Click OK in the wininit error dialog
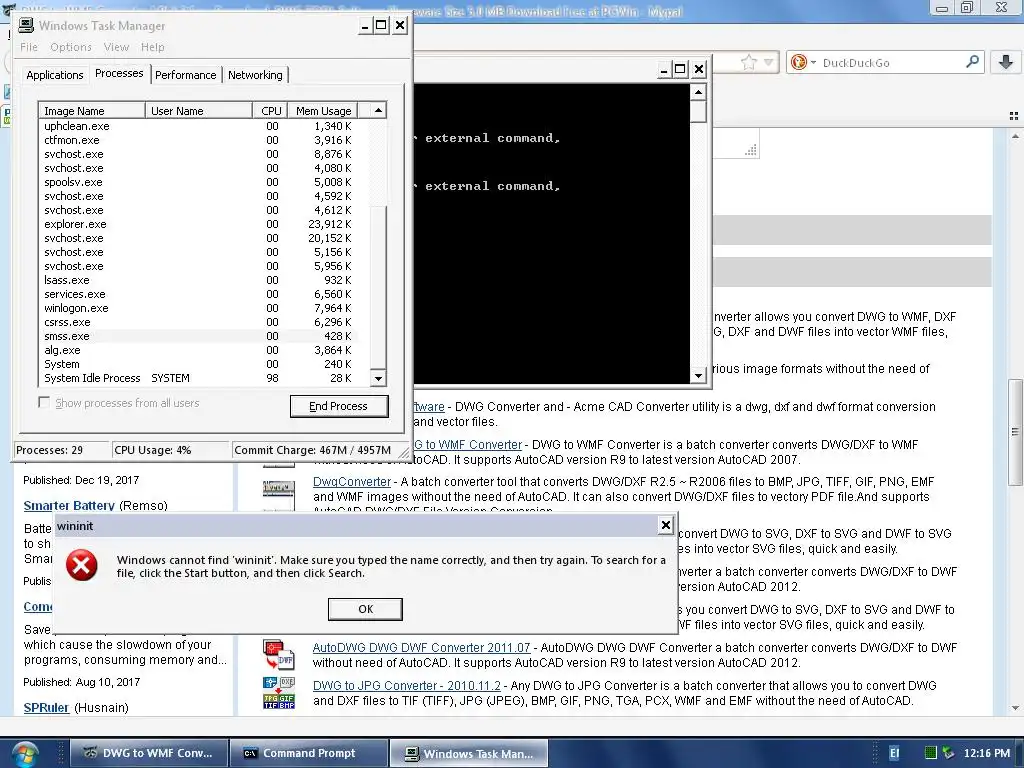 coord(365,609)
